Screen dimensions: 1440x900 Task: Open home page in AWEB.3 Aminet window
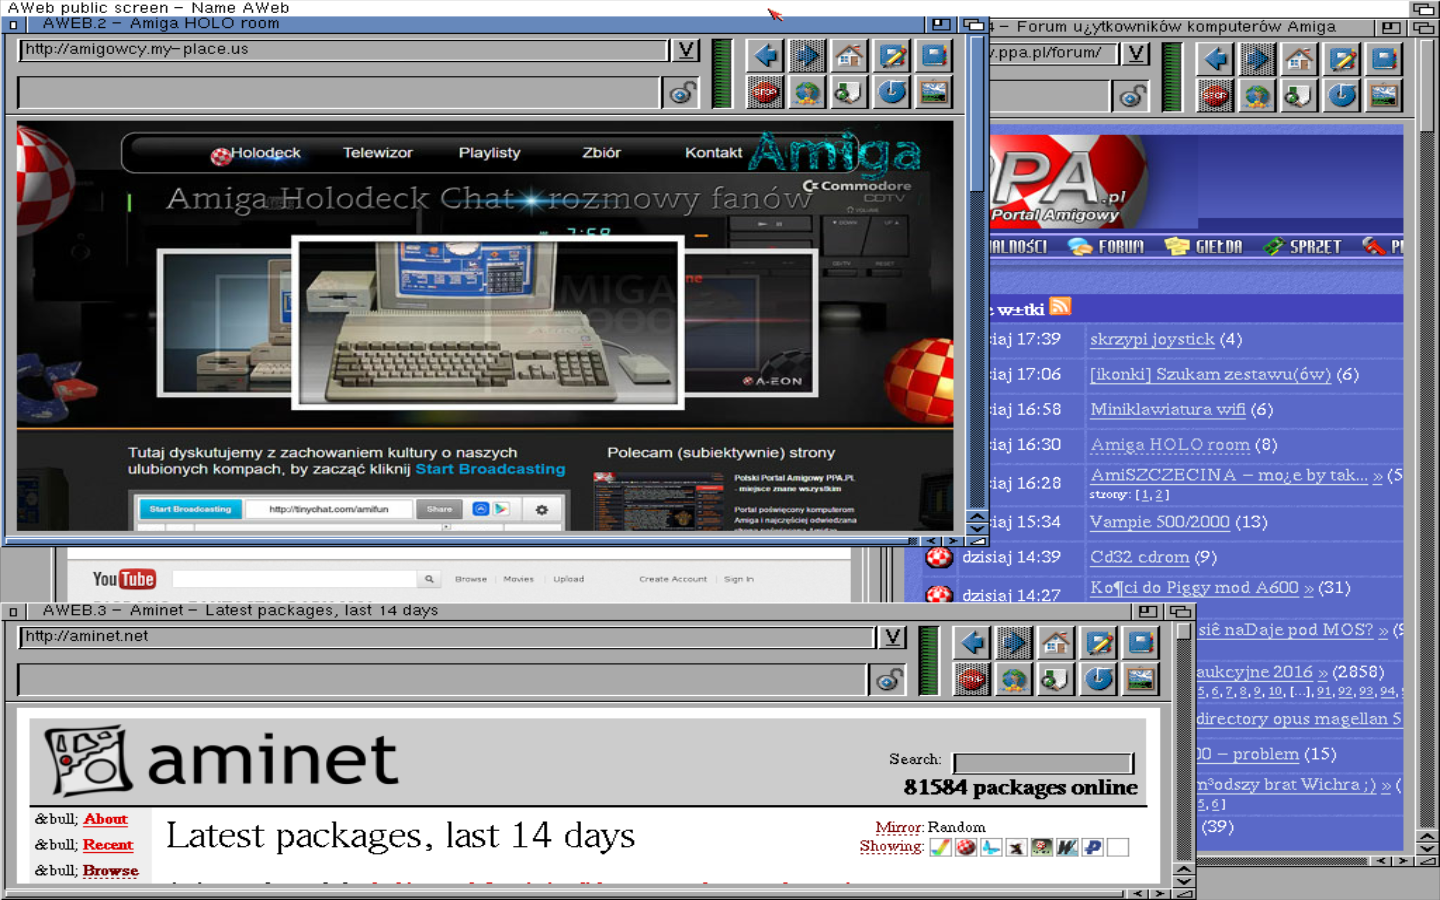click(1057, 643)
